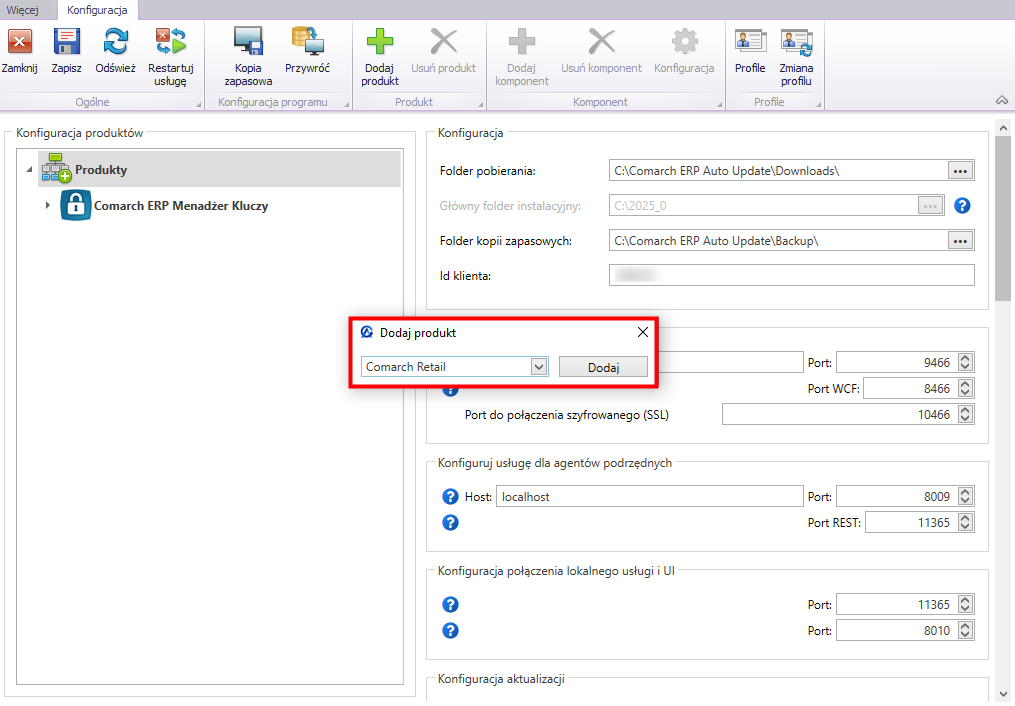Restart the service with Restartuj usługę
This screenshot has height=706, width=1015.
tap(170, 42)
